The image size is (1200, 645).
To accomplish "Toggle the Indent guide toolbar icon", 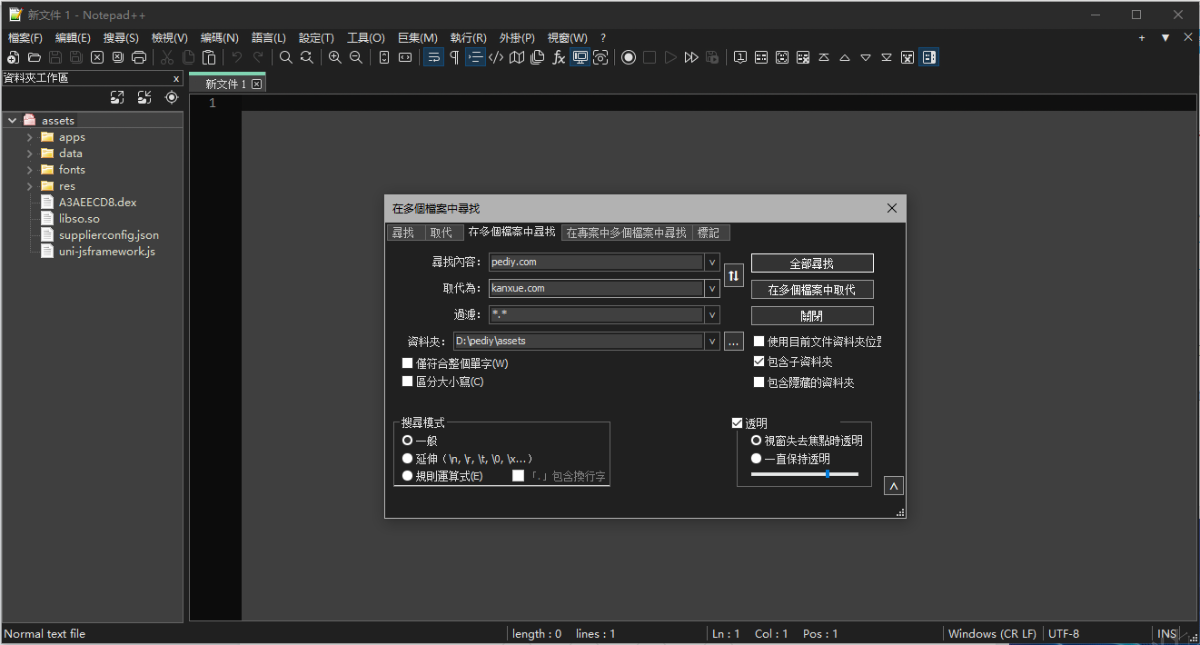I will (475, 57).
